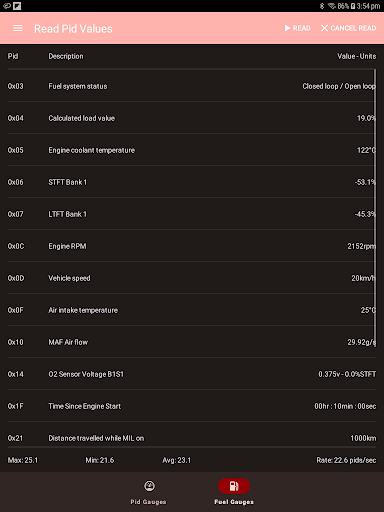Select the MAF Air flow row
The width and height of the screenshot is (384, 512).
tap(192, 342)
